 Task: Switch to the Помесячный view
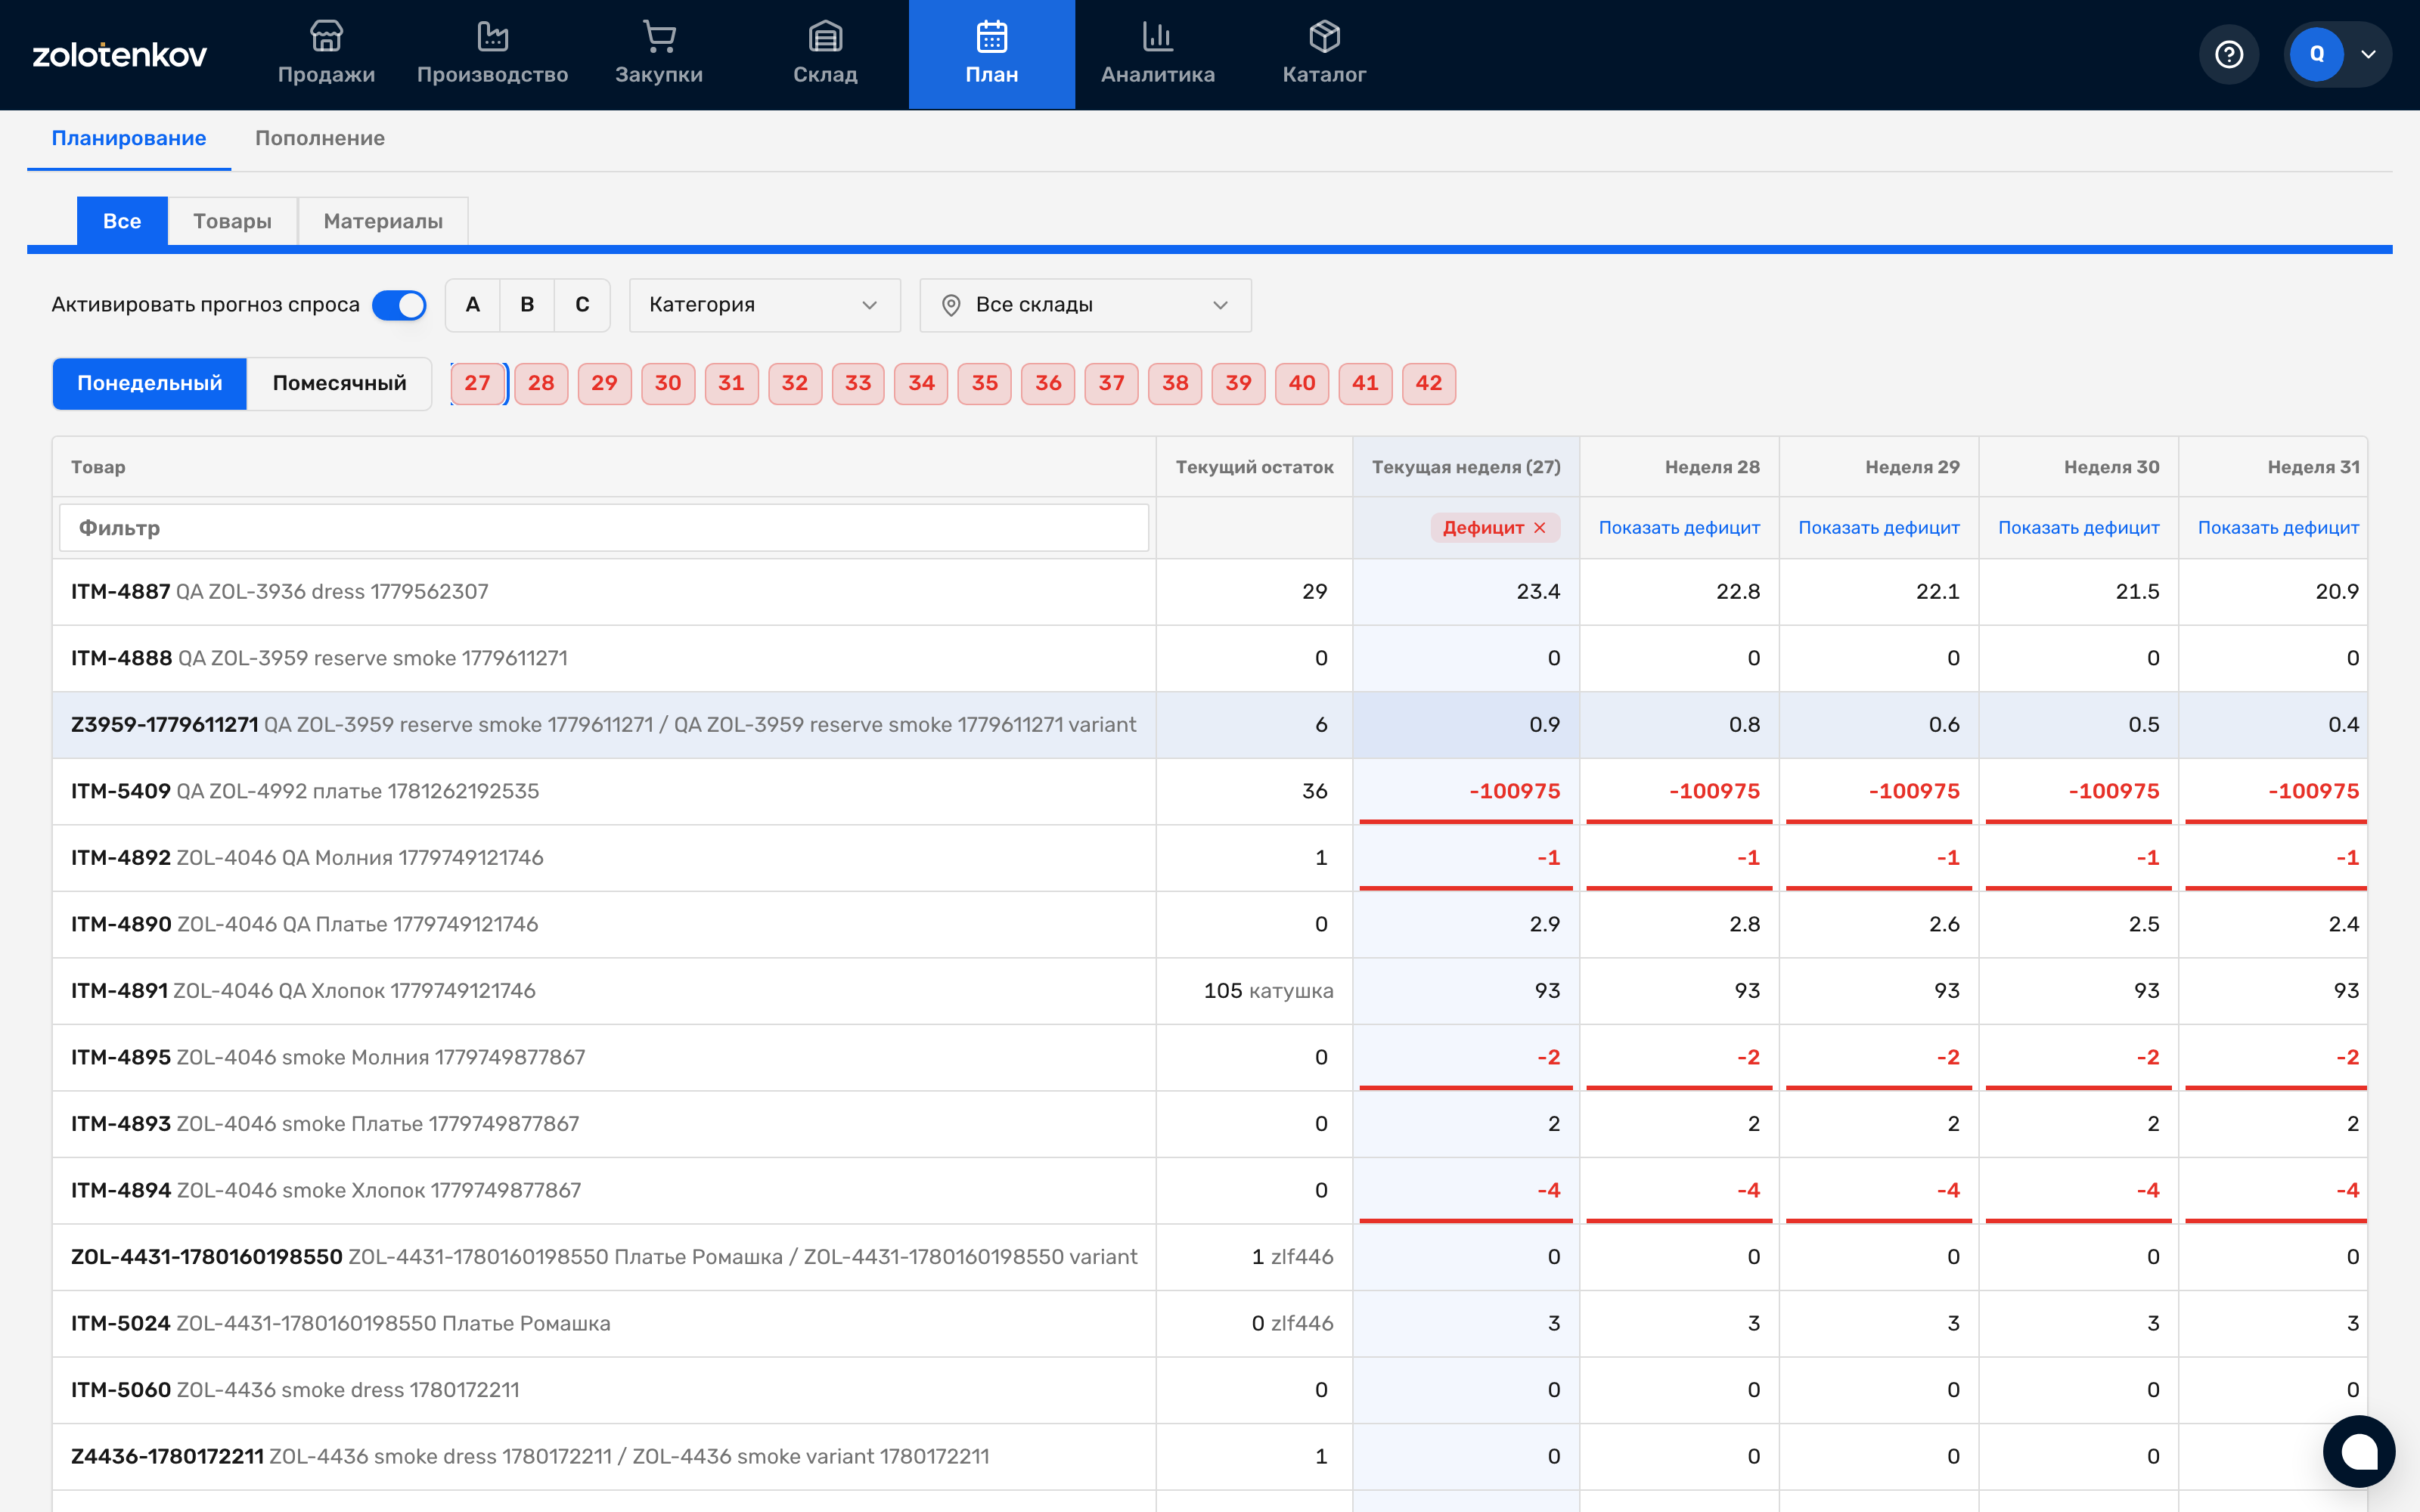[339, 383]
